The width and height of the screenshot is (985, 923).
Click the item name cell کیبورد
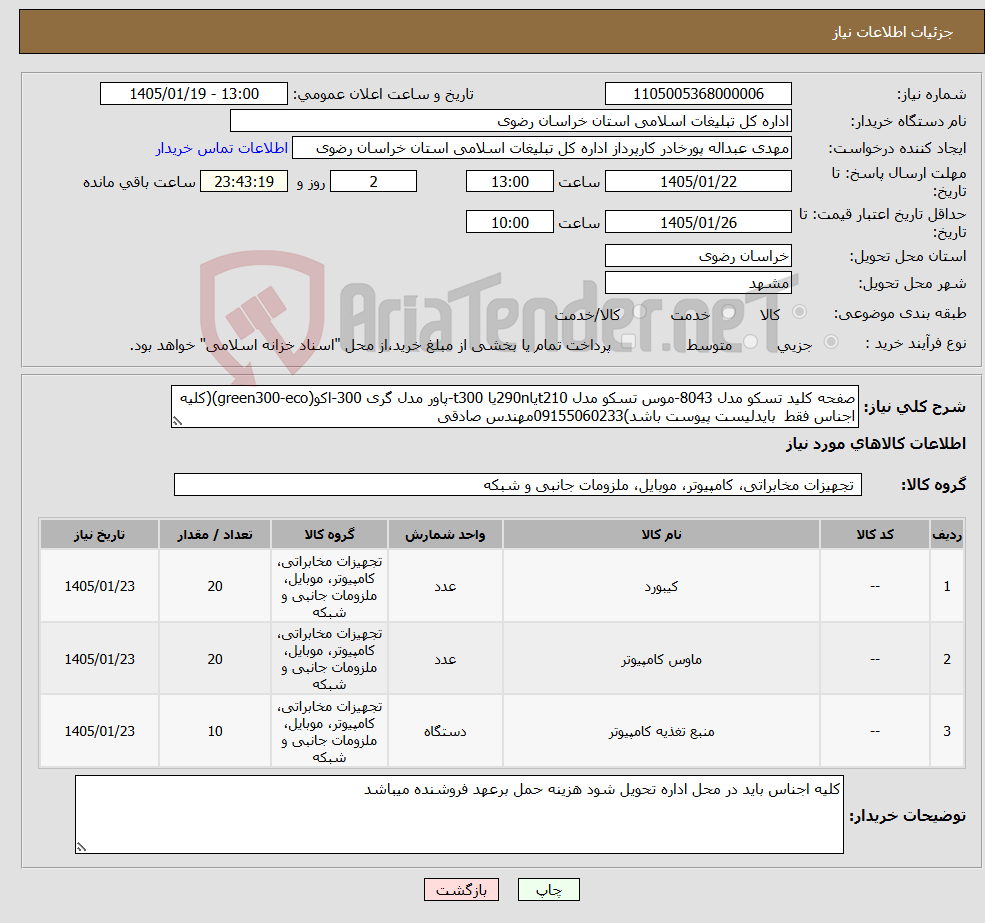click(x=661, y=586)
